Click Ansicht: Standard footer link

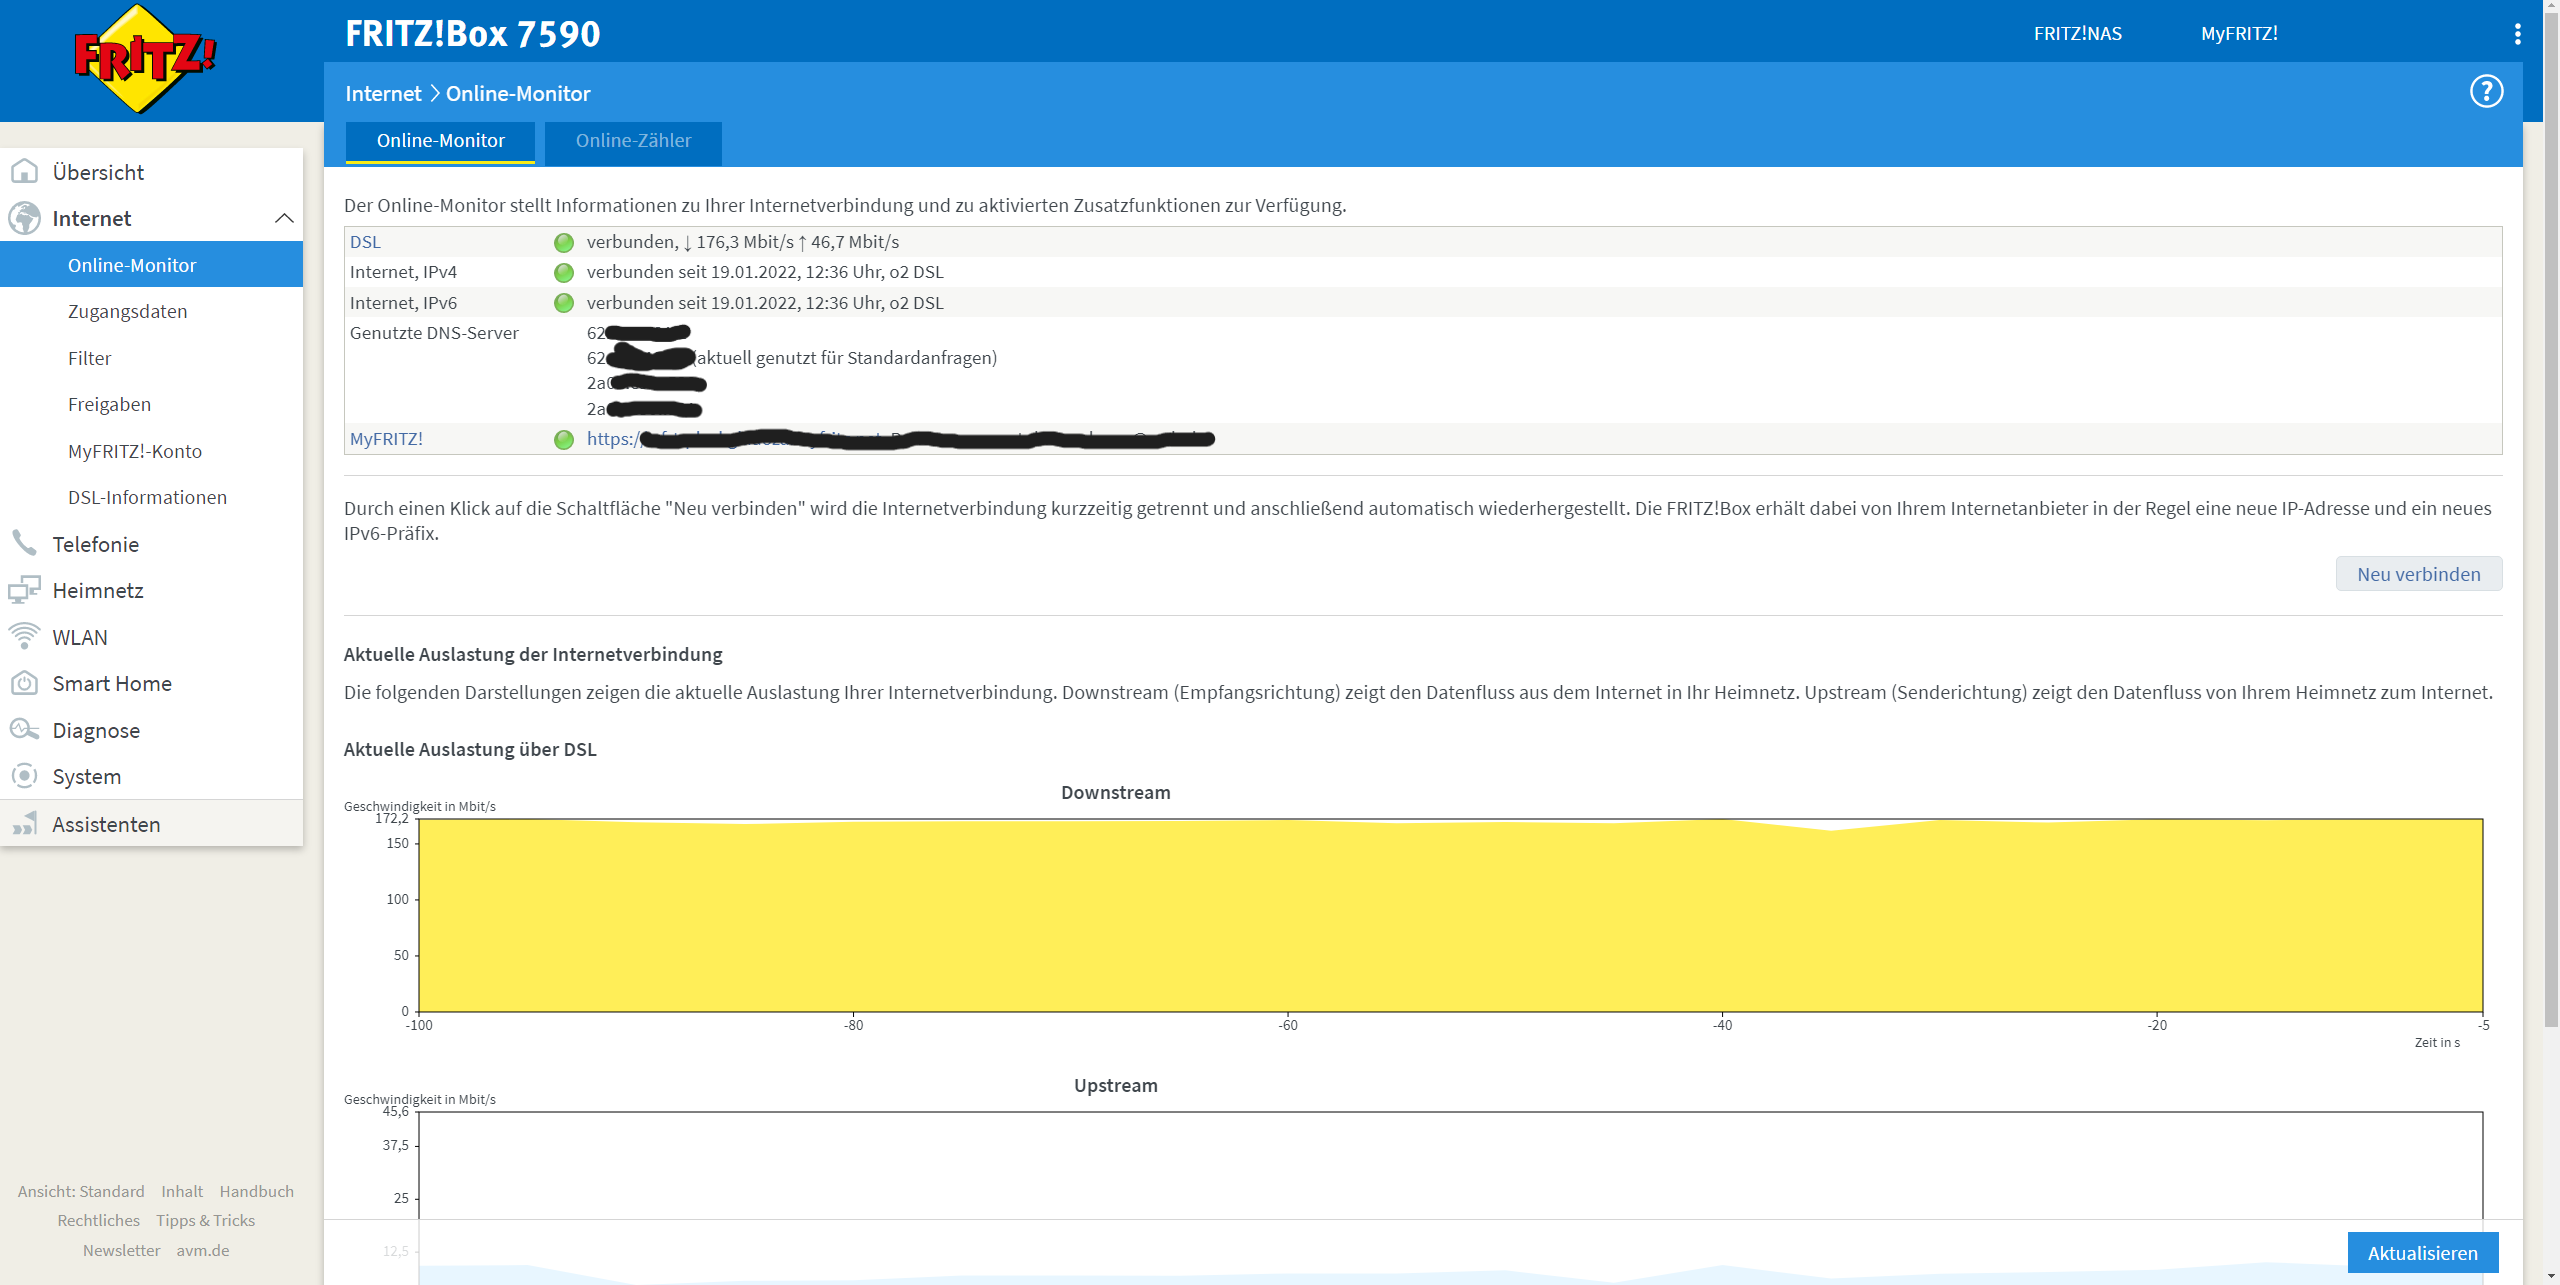coord(81,1191)
